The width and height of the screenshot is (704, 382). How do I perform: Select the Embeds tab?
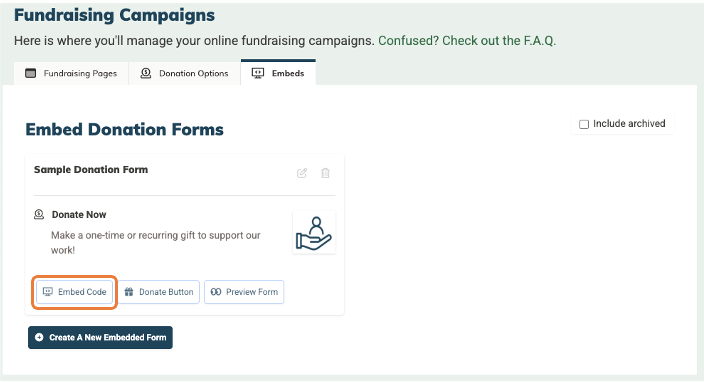278,73
